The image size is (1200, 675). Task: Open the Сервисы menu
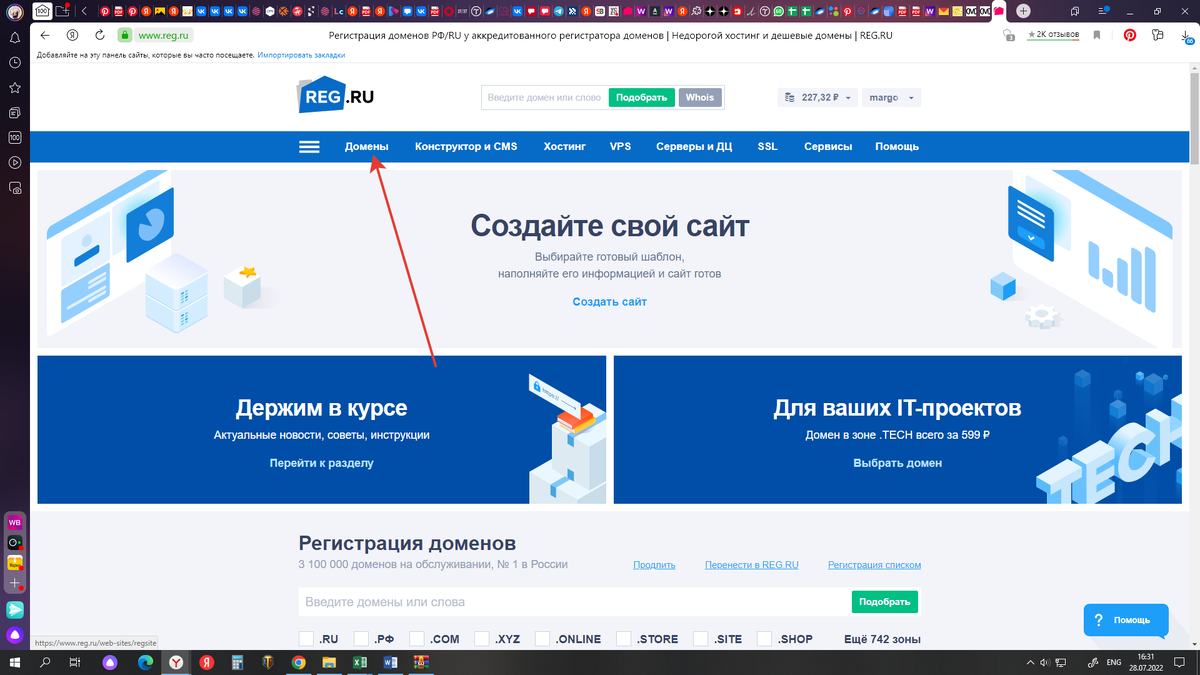[x=828, y=146]
